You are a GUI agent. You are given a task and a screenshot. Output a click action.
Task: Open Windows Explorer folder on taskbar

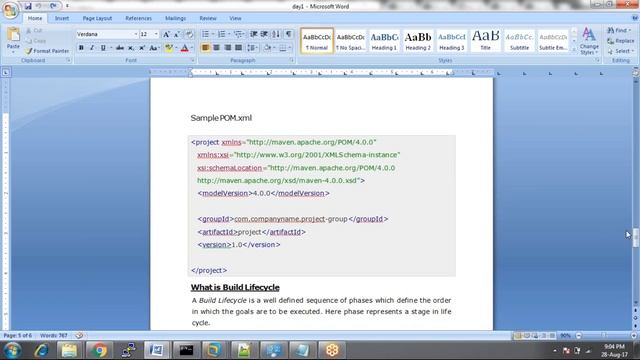coord(69,350)
